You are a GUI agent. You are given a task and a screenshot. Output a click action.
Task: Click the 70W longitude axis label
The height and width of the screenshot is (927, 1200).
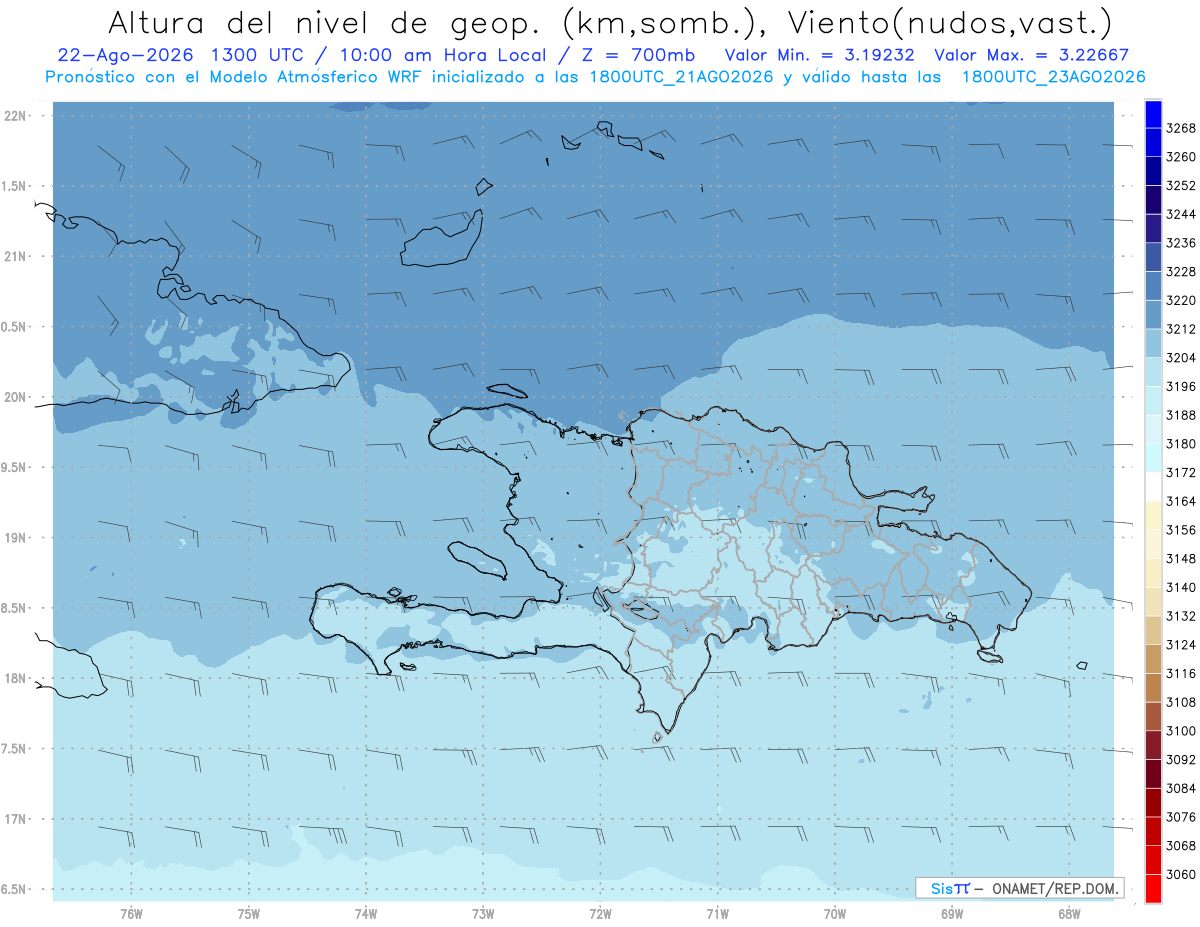(835, 912)
